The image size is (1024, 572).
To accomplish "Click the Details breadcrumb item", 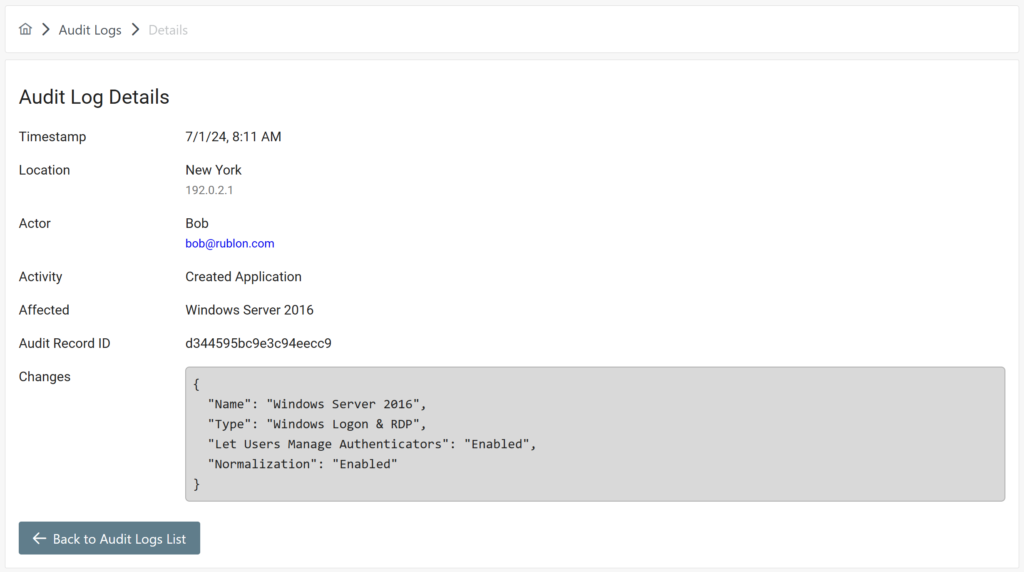I will (168, 30).
